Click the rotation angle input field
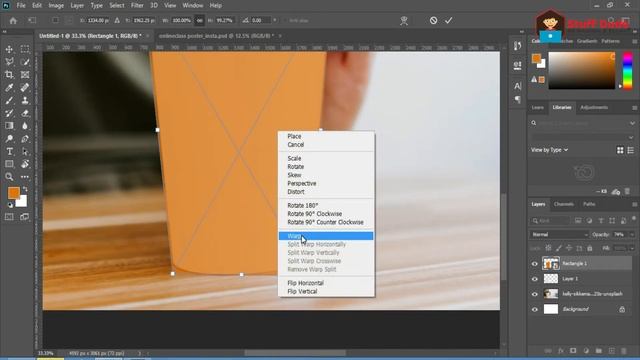The width and height of the screenshot is (640, 360). click(x=260, y=20)
